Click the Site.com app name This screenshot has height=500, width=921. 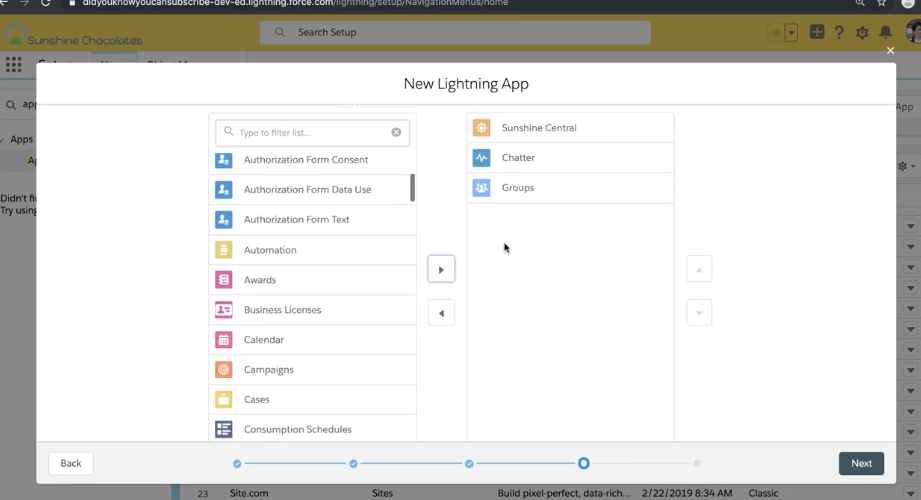click(x=249, y=493)
